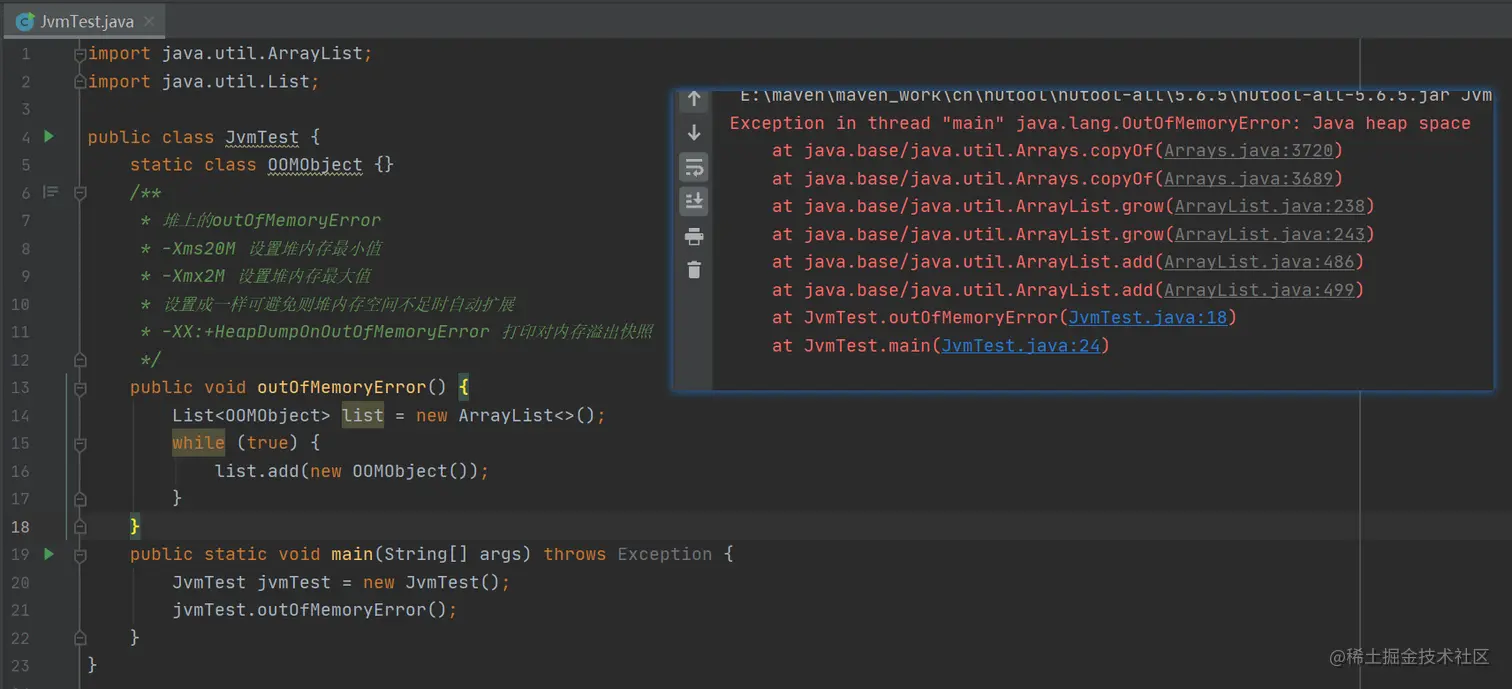1512x689 pixels.
Task: Collapse the main method at line 19
Action: (80, 554)
